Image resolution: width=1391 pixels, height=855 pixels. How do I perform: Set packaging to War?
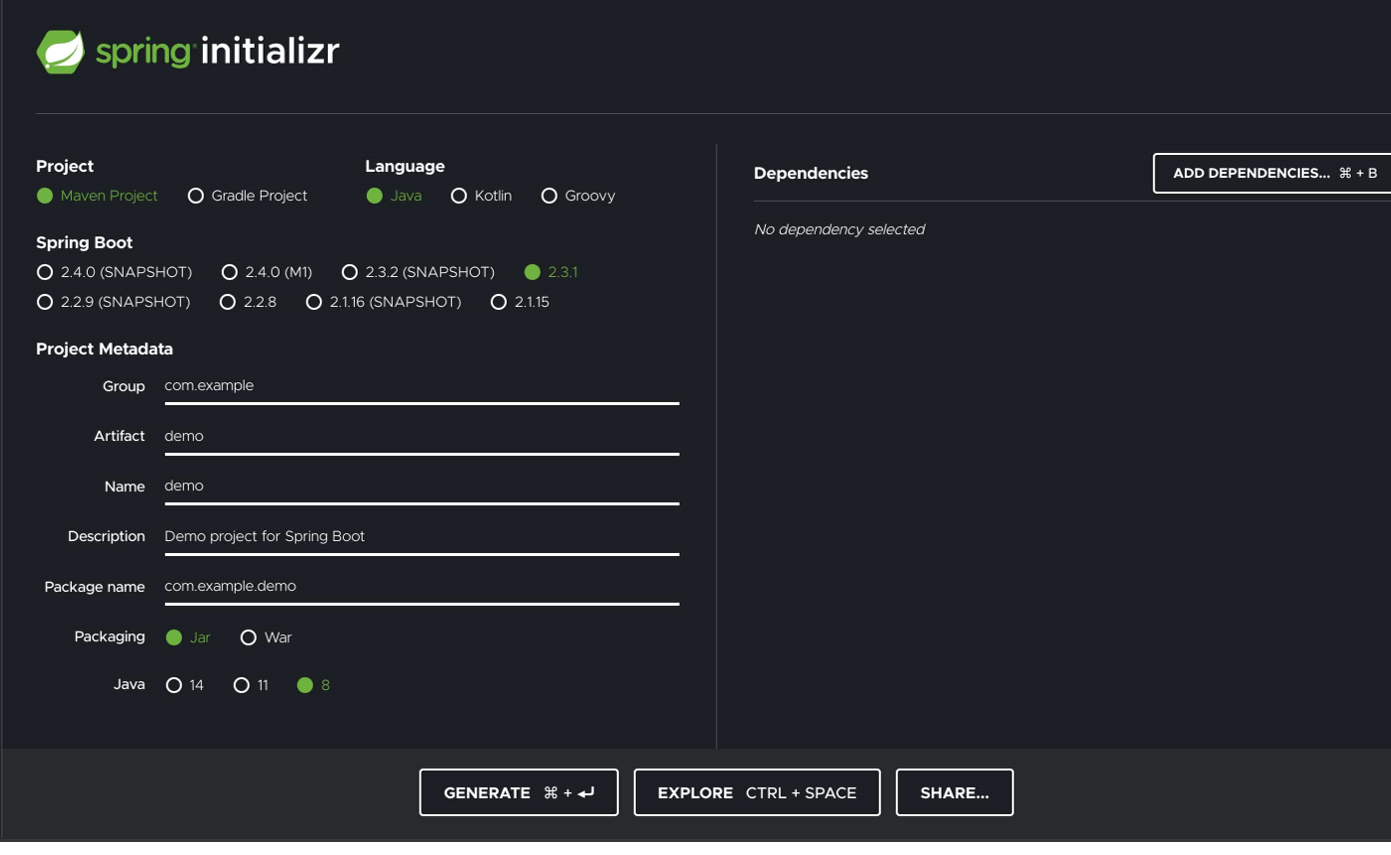pyautogui.click(x=249, y=637)
